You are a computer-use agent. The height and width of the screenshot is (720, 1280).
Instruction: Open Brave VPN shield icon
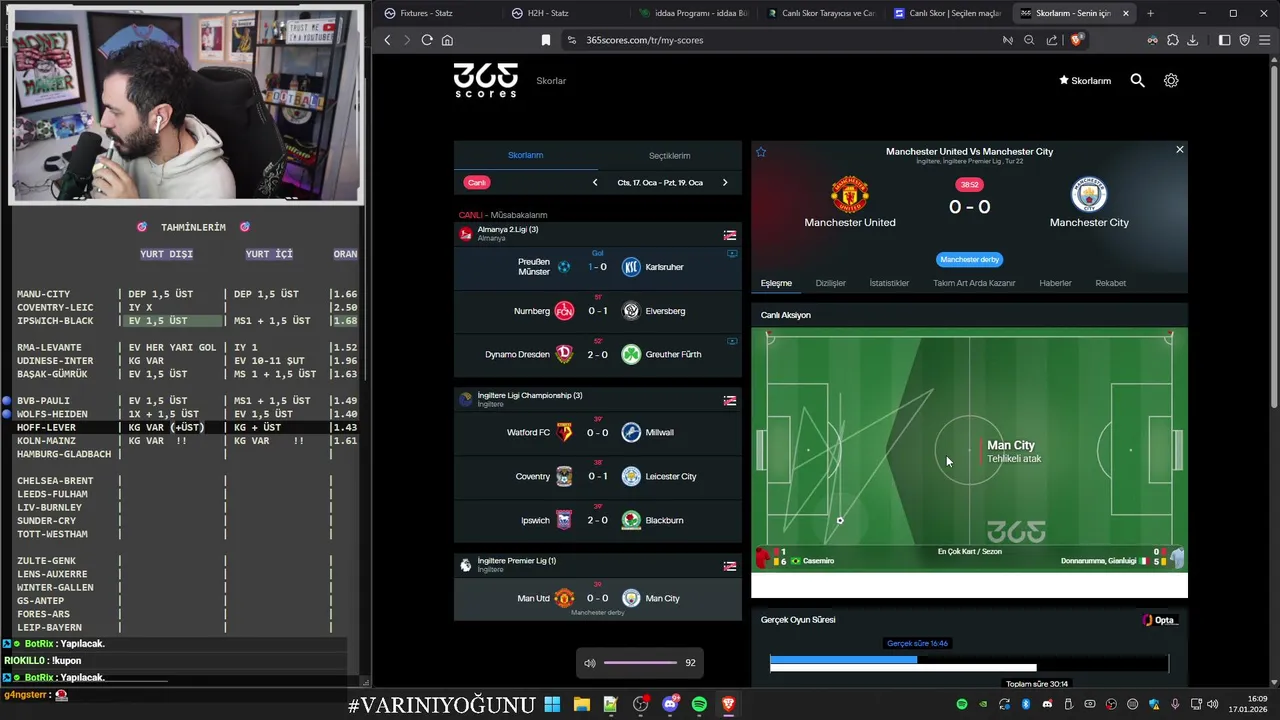coord(1245,40)
